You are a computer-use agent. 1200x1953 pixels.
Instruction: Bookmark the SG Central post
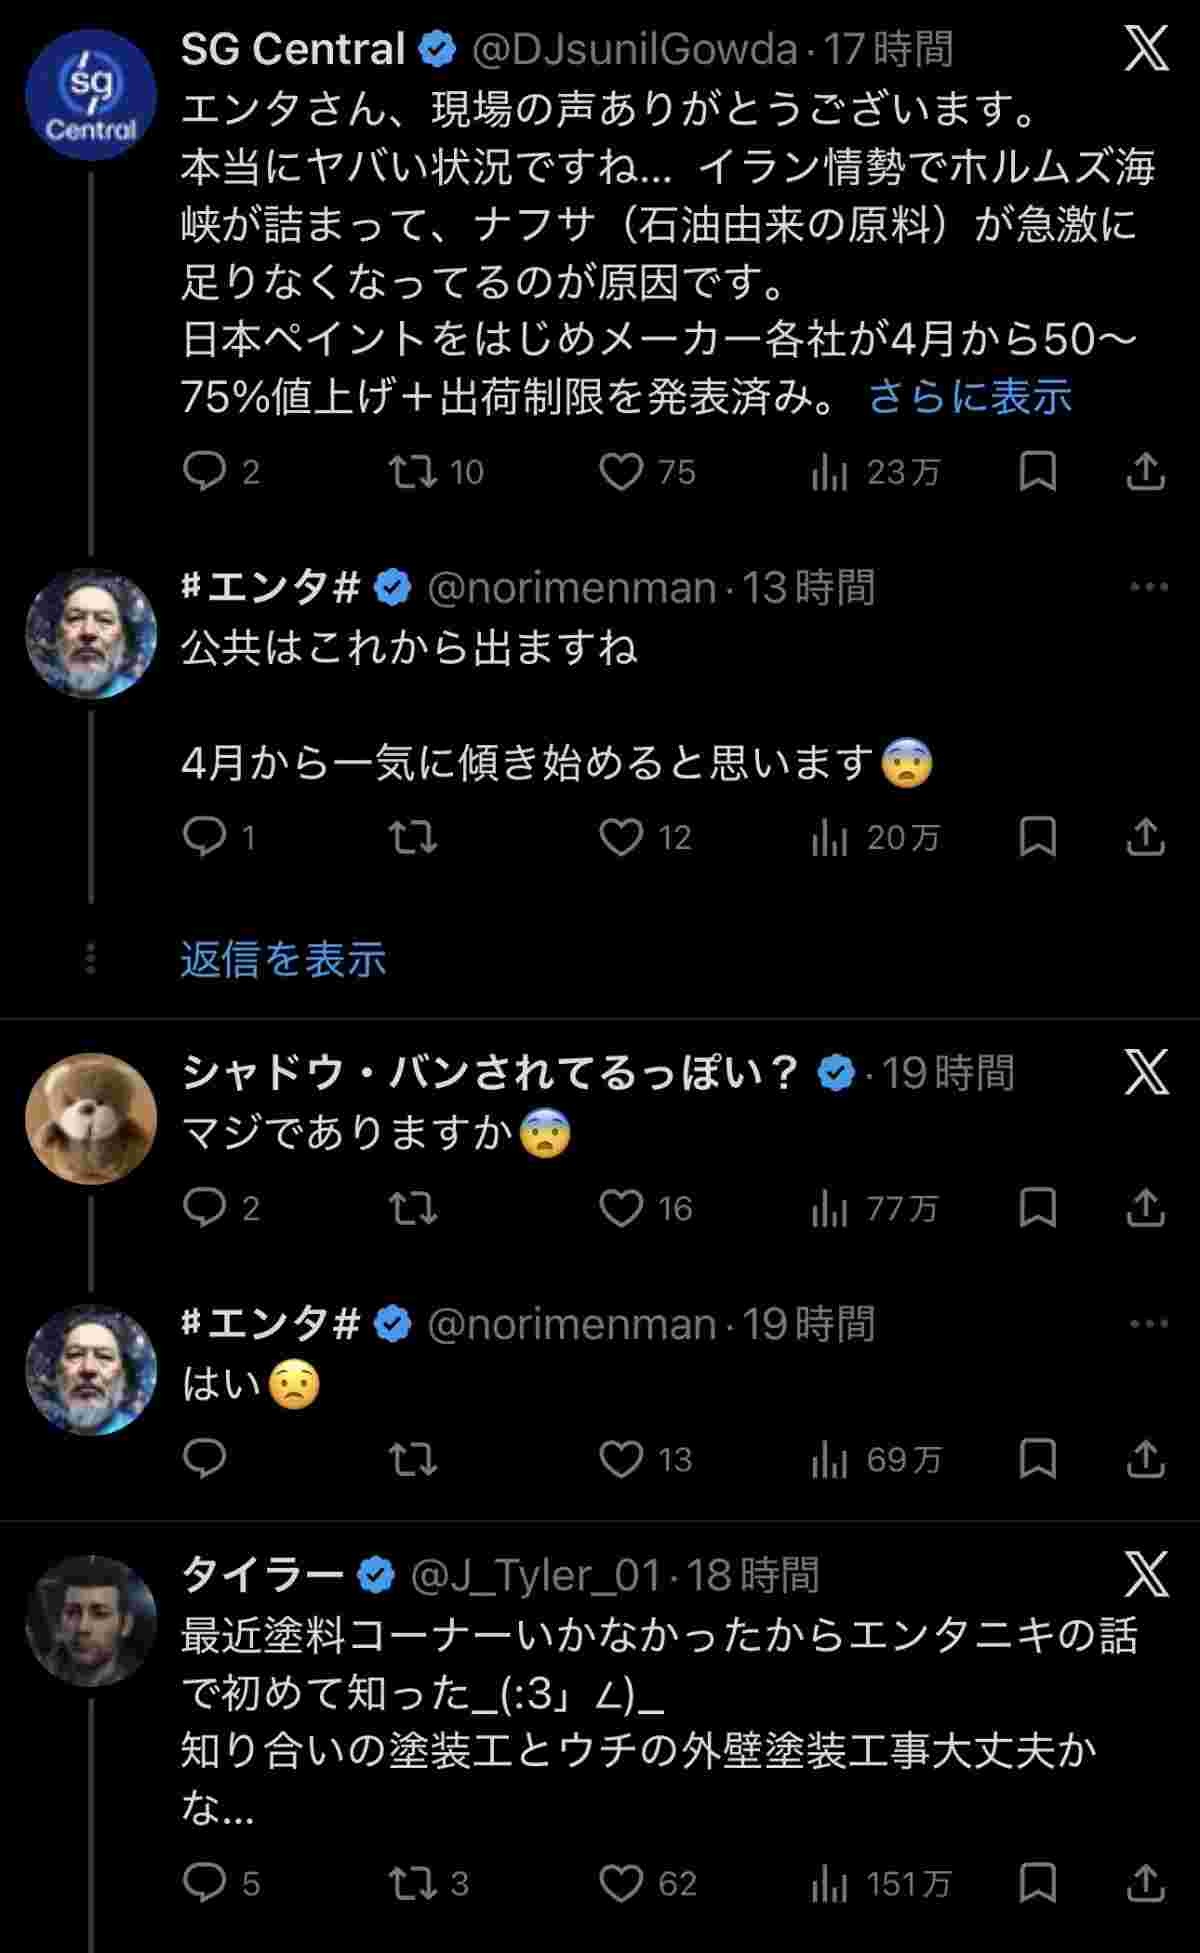click(1037, 472)
